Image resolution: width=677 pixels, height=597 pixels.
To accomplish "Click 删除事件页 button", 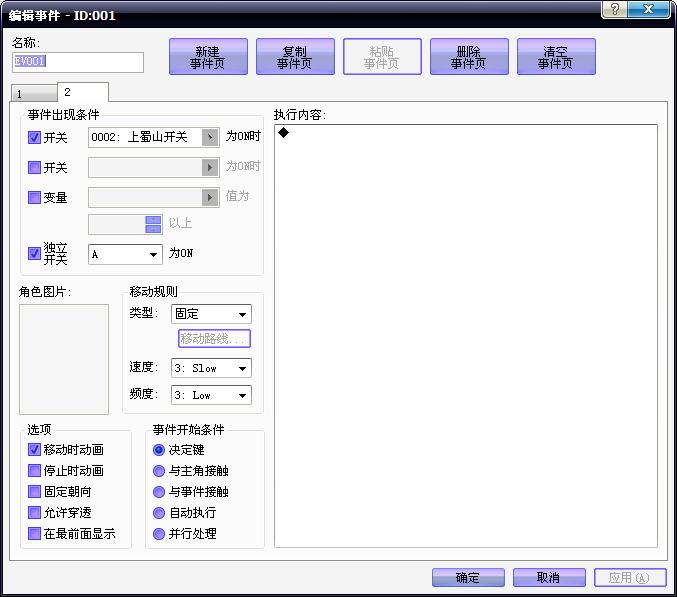I will [x=469, y=57].
